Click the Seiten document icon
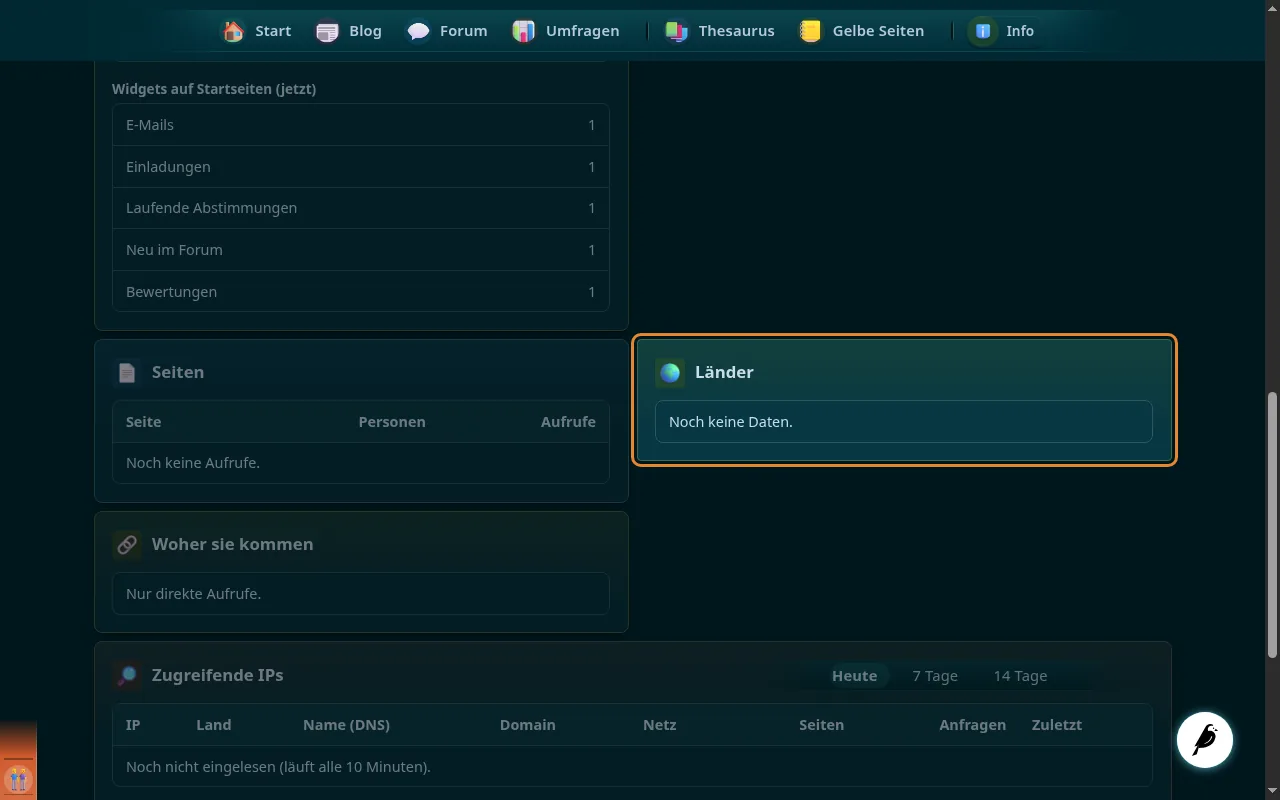This screenshot has width=1280, height=800. 127,373
